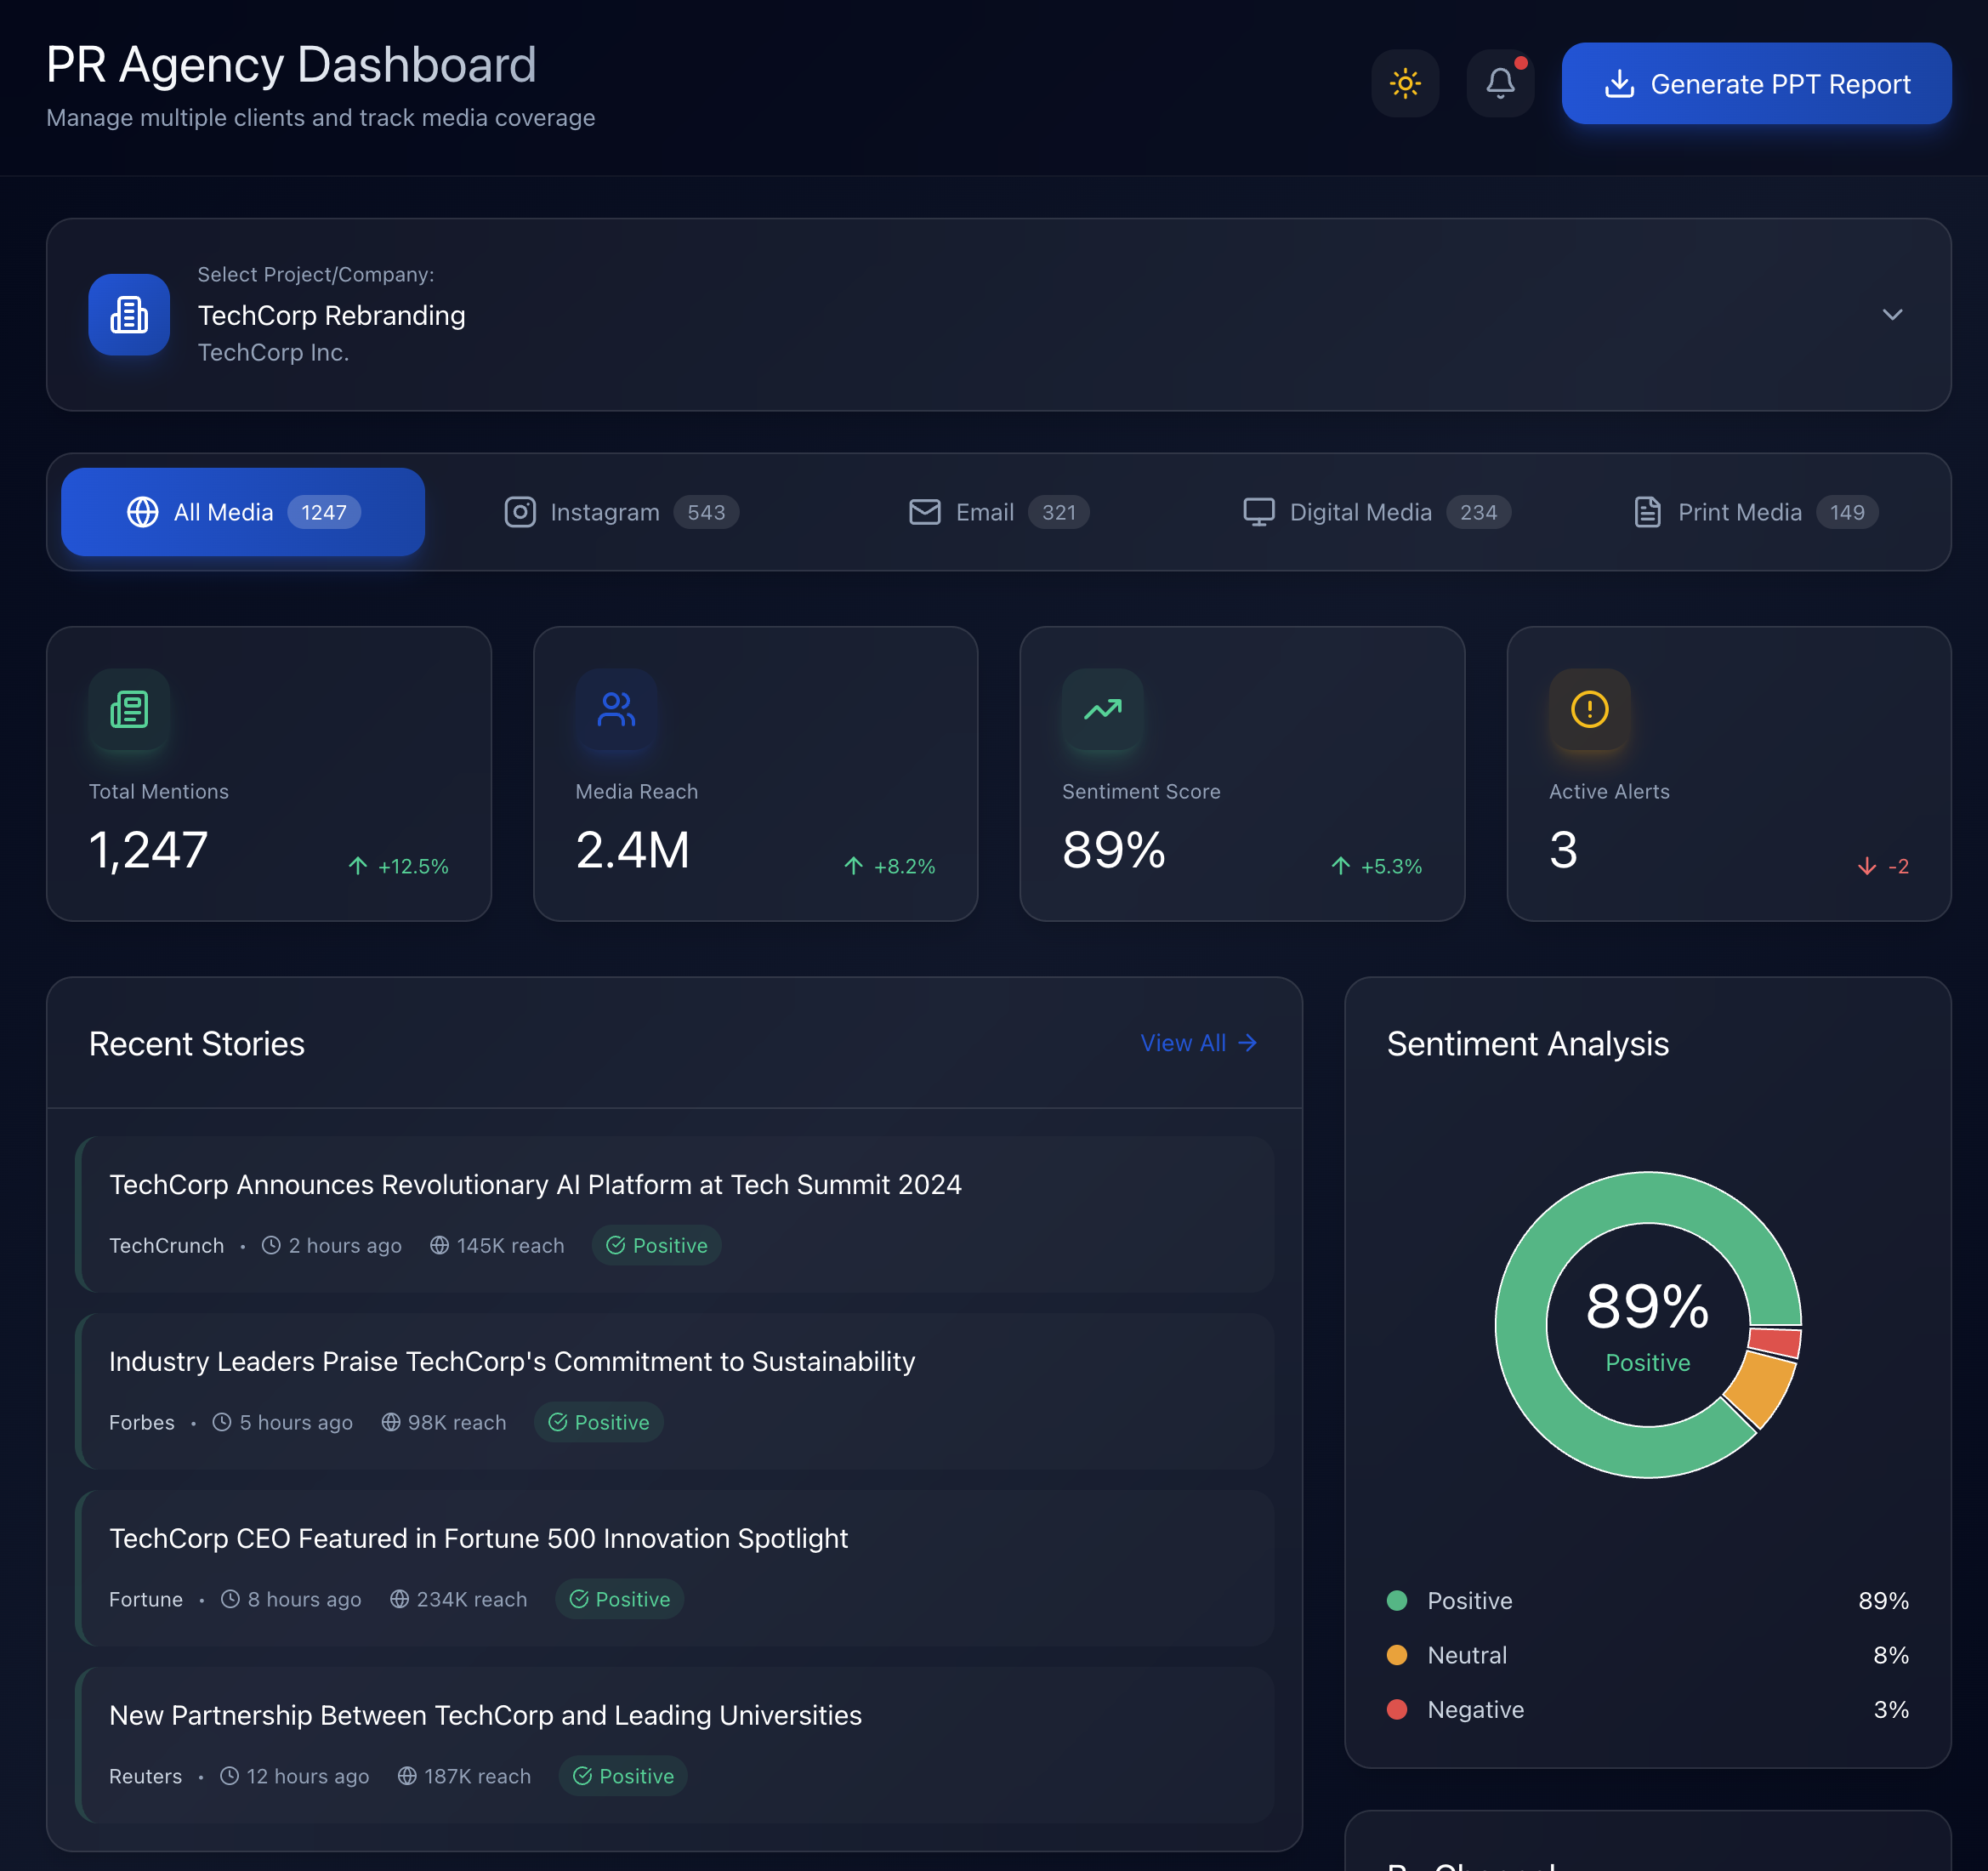Expand the project/company selector chevron
This screenshot has height=1871, width=1988.
[1892, 314]
